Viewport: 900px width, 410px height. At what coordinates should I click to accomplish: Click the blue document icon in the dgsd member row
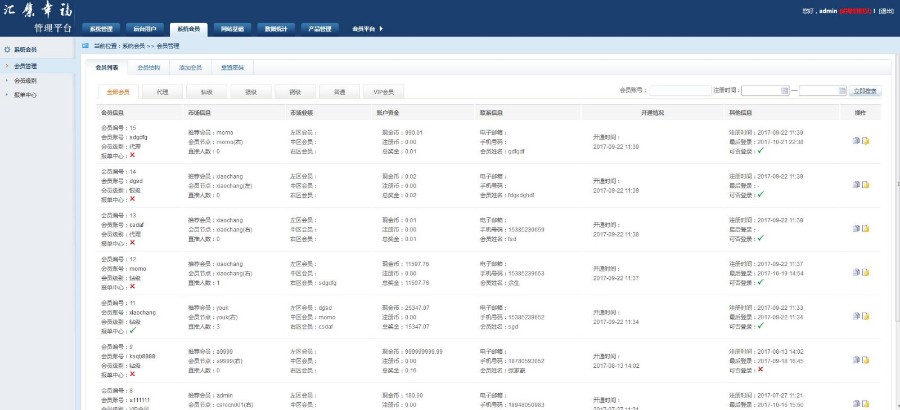(856, 184)
